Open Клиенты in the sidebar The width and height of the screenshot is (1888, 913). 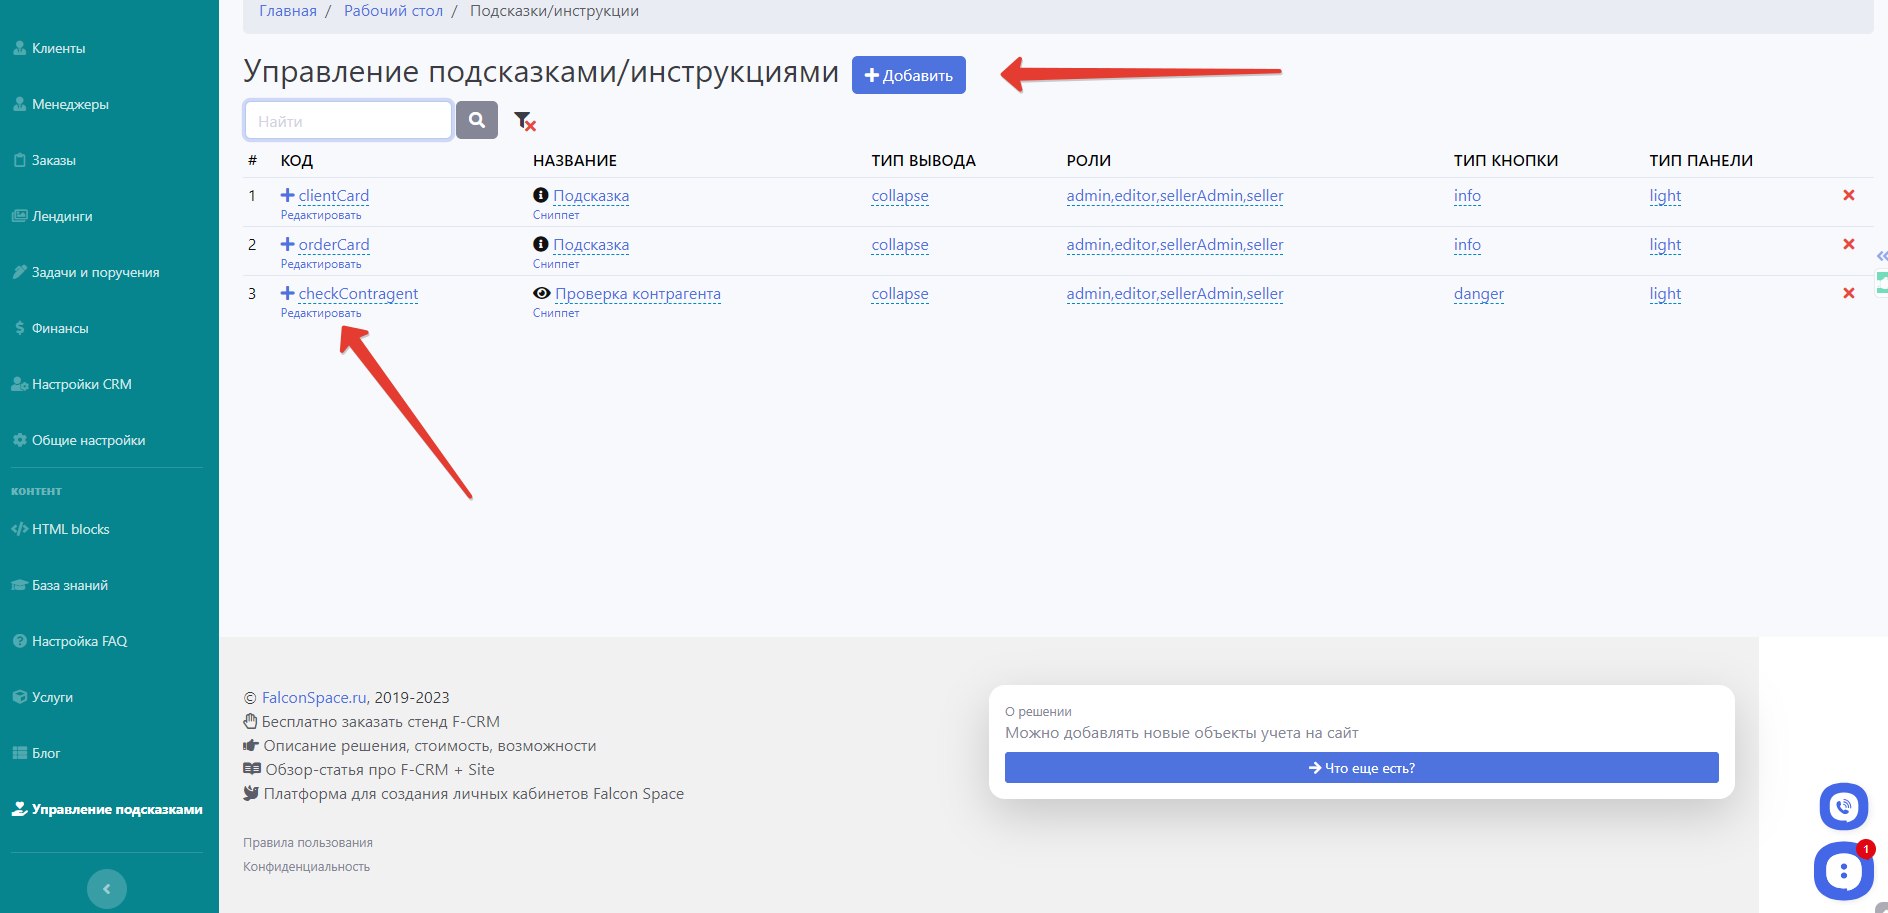[x=58, y=48]
